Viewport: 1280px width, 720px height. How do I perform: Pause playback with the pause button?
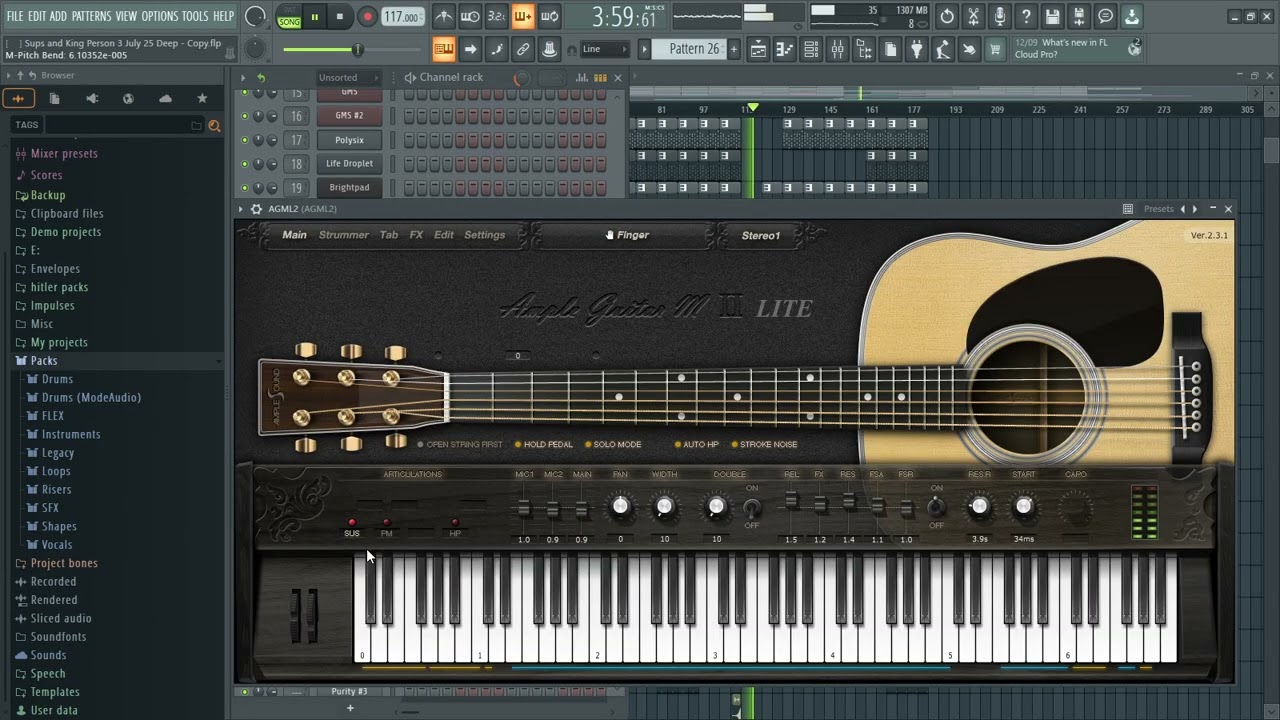[x=314, y=17]
